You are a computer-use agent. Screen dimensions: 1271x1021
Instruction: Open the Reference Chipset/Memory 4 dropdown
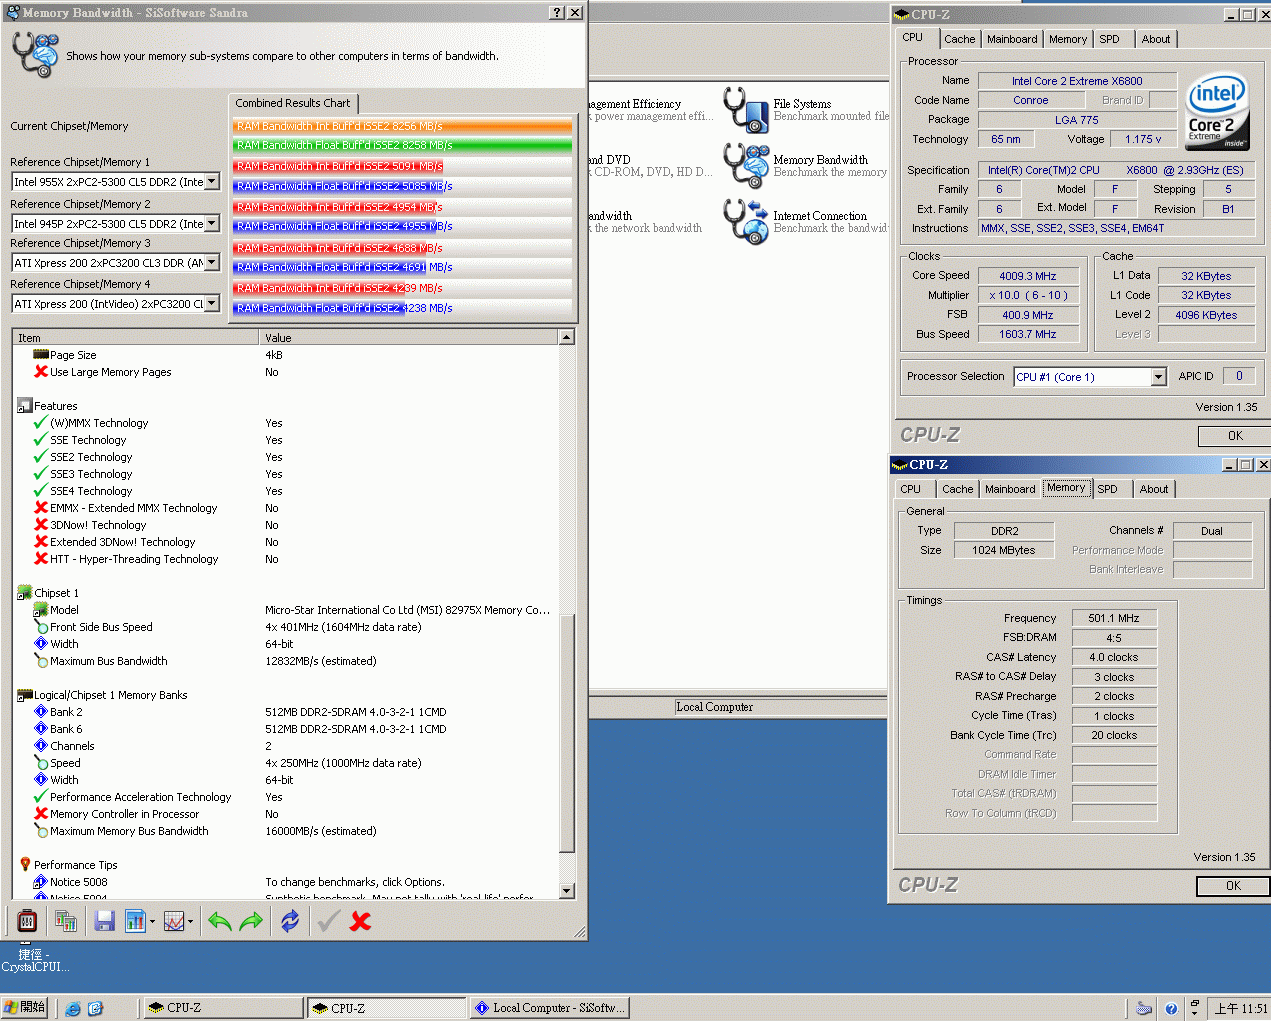coord(212,304)
